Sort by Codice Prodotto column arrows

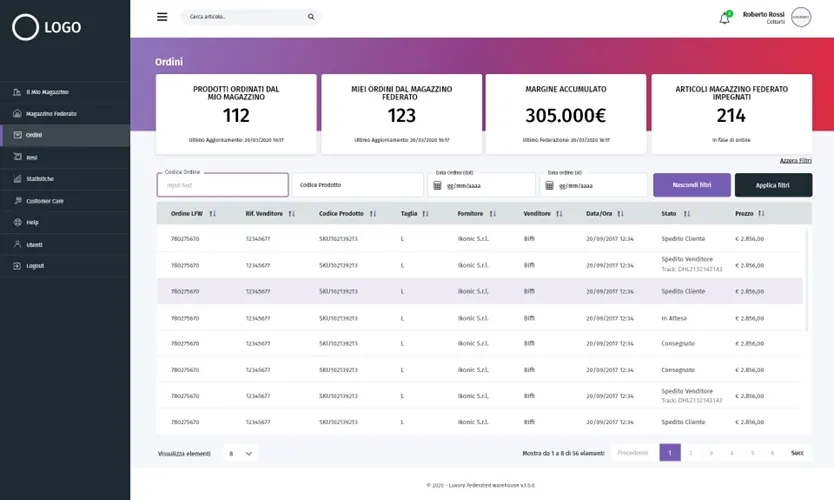(372, 214)
